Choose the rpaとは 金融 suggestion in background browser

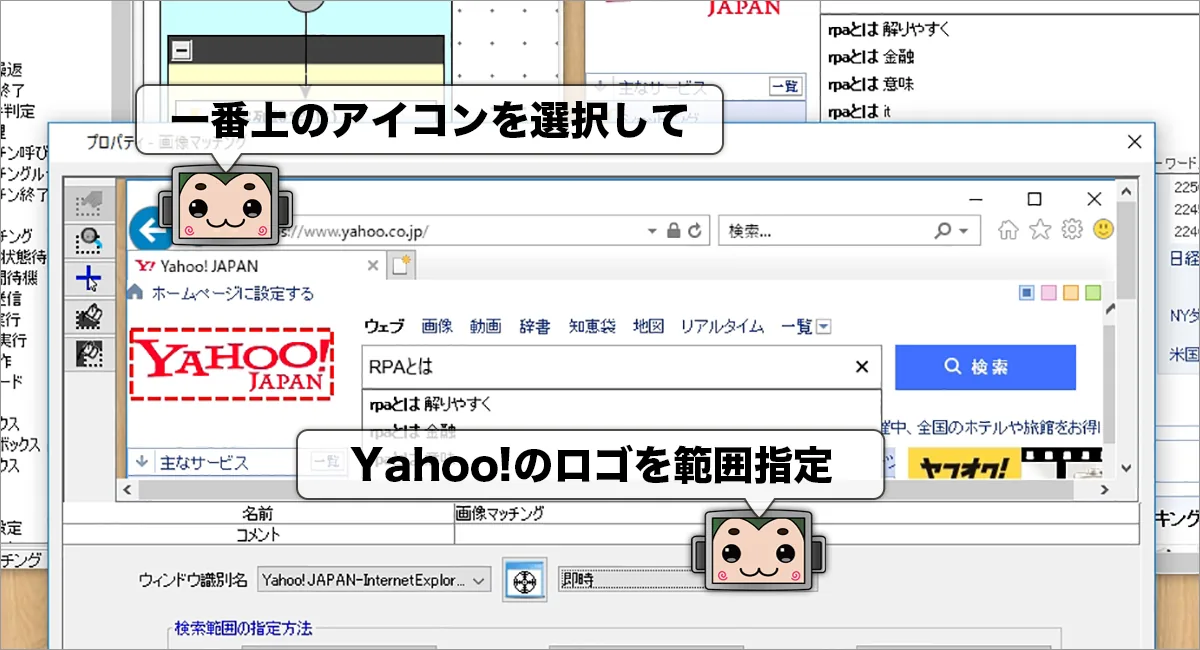pos(871,57)
